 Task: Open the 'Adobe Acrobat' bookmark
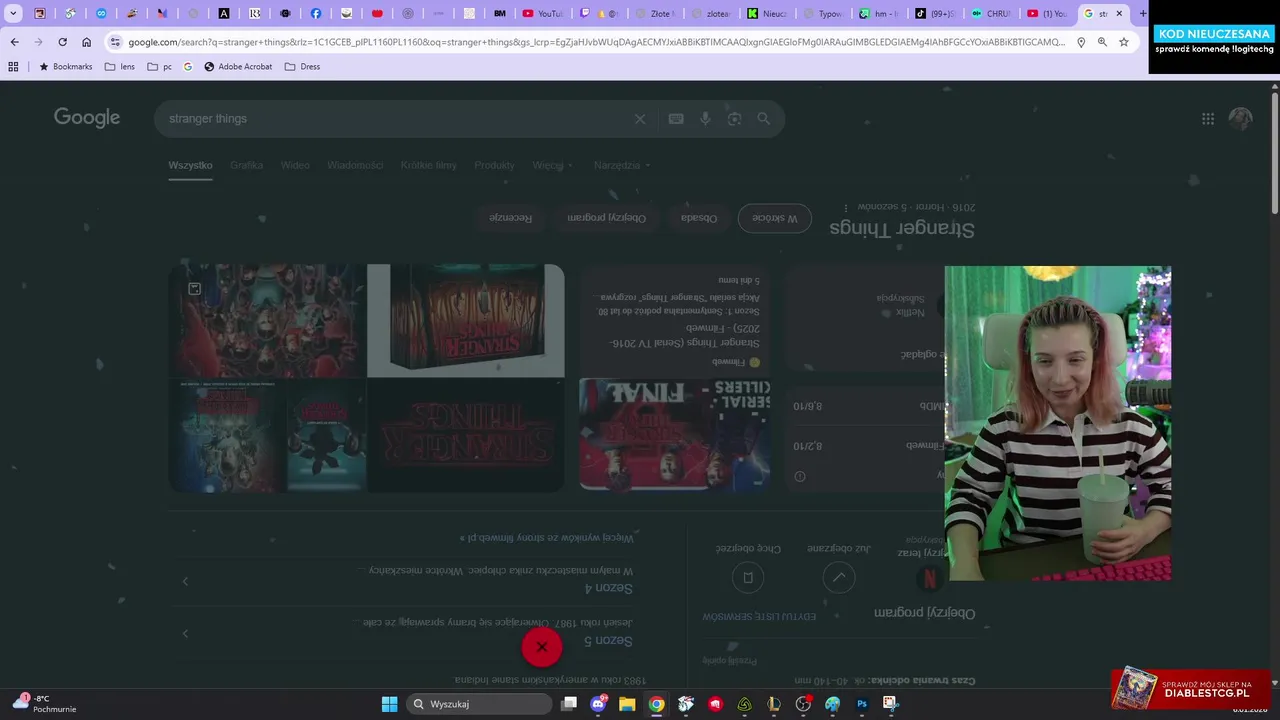pyautogui.click(x=237, y=66)
